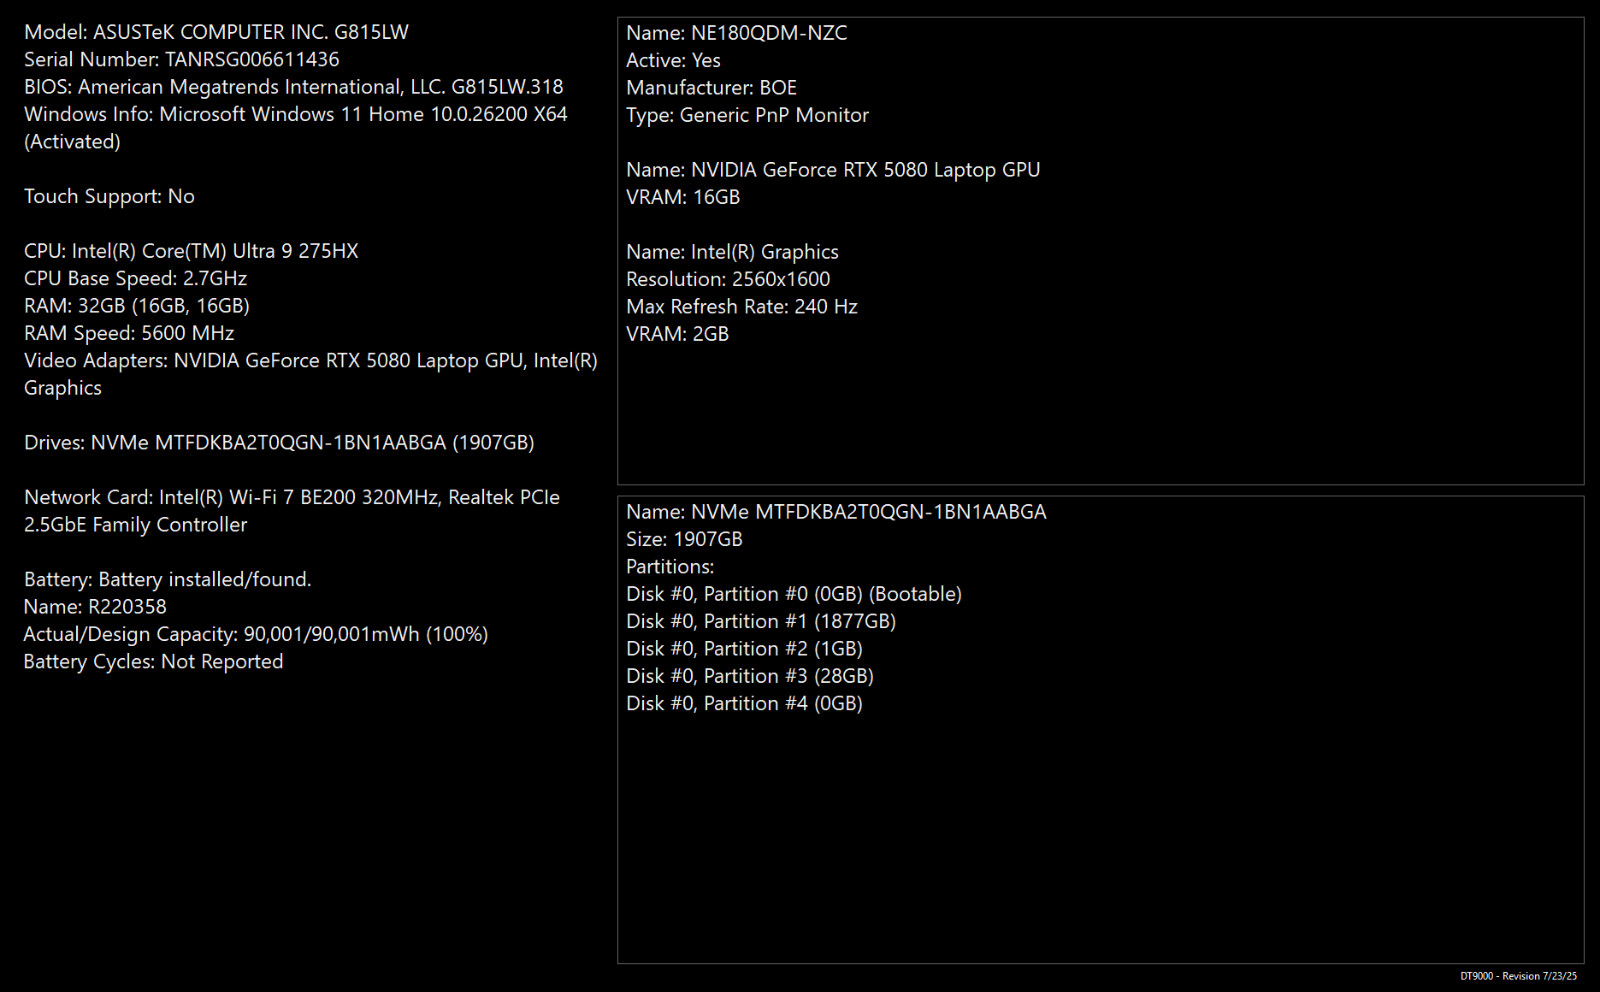Viewport: 1600px width, 992px height.
Task: Click the Manufacturer: BOE line
Action: point(712,88)
